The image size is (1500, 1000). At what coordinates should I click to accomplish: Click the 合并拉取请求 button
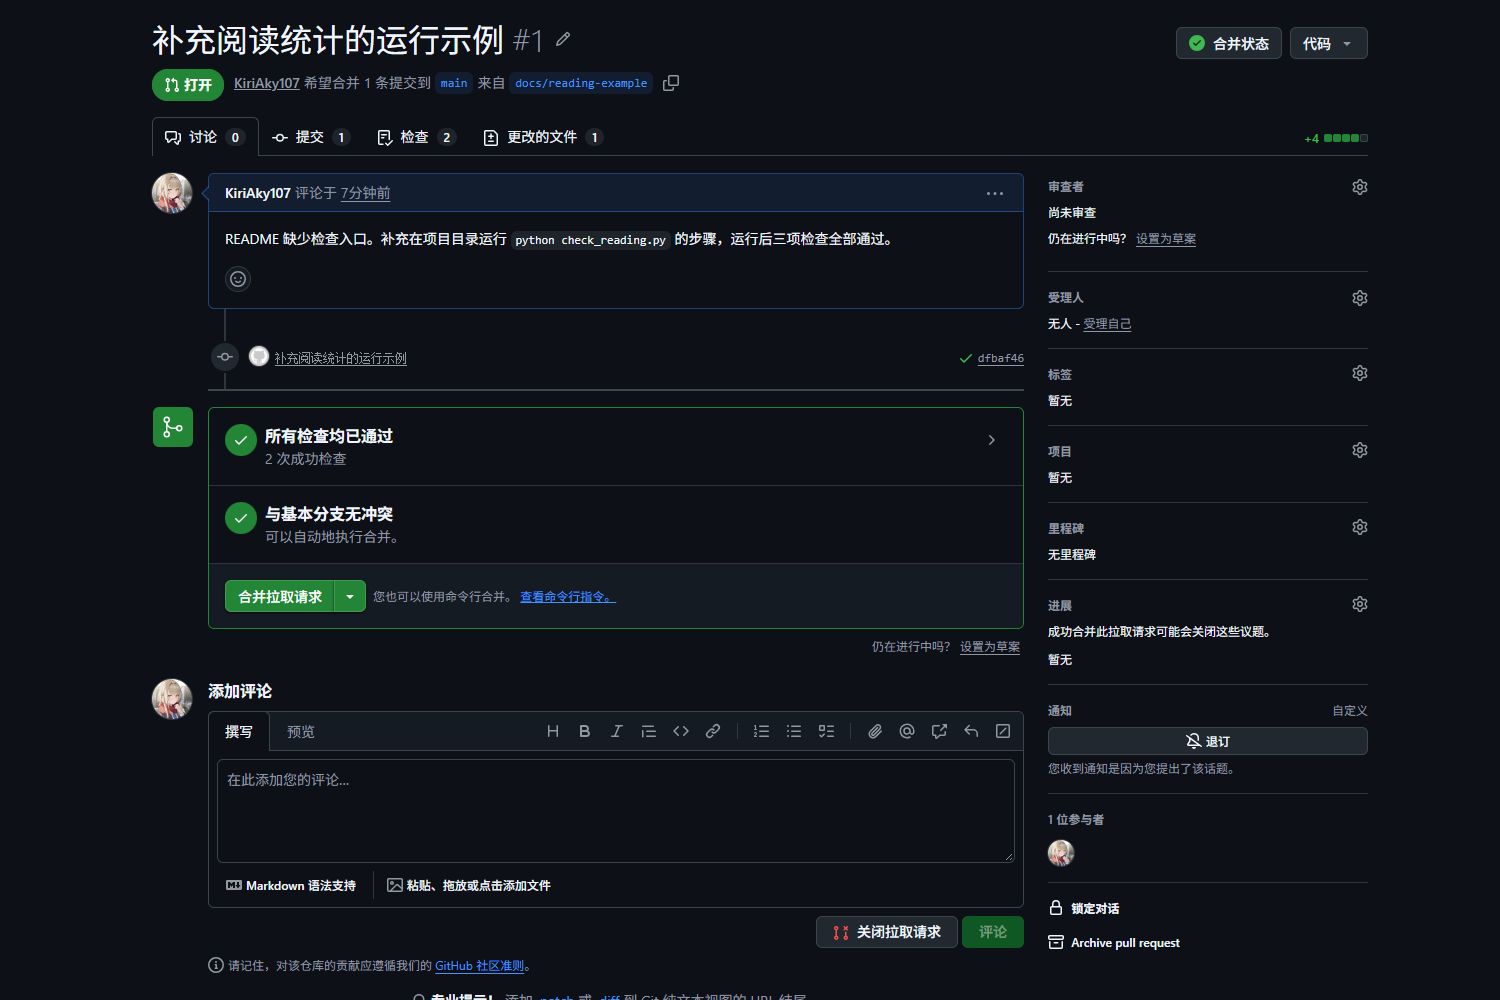[x=280, y=597]
